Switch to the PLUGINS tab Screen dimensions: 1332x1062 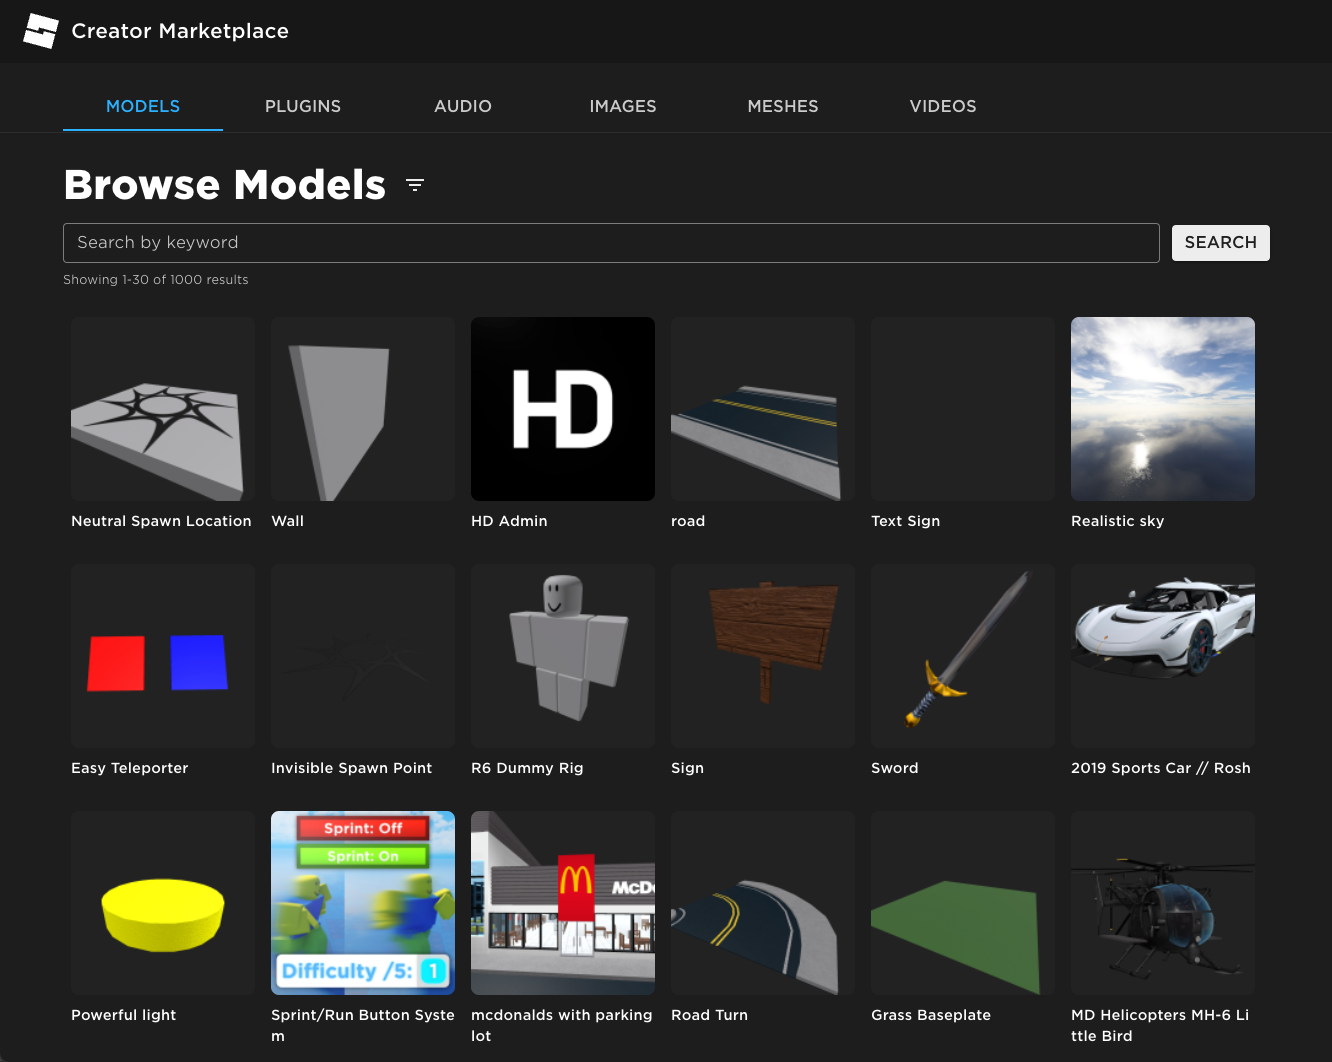point(303,106)
